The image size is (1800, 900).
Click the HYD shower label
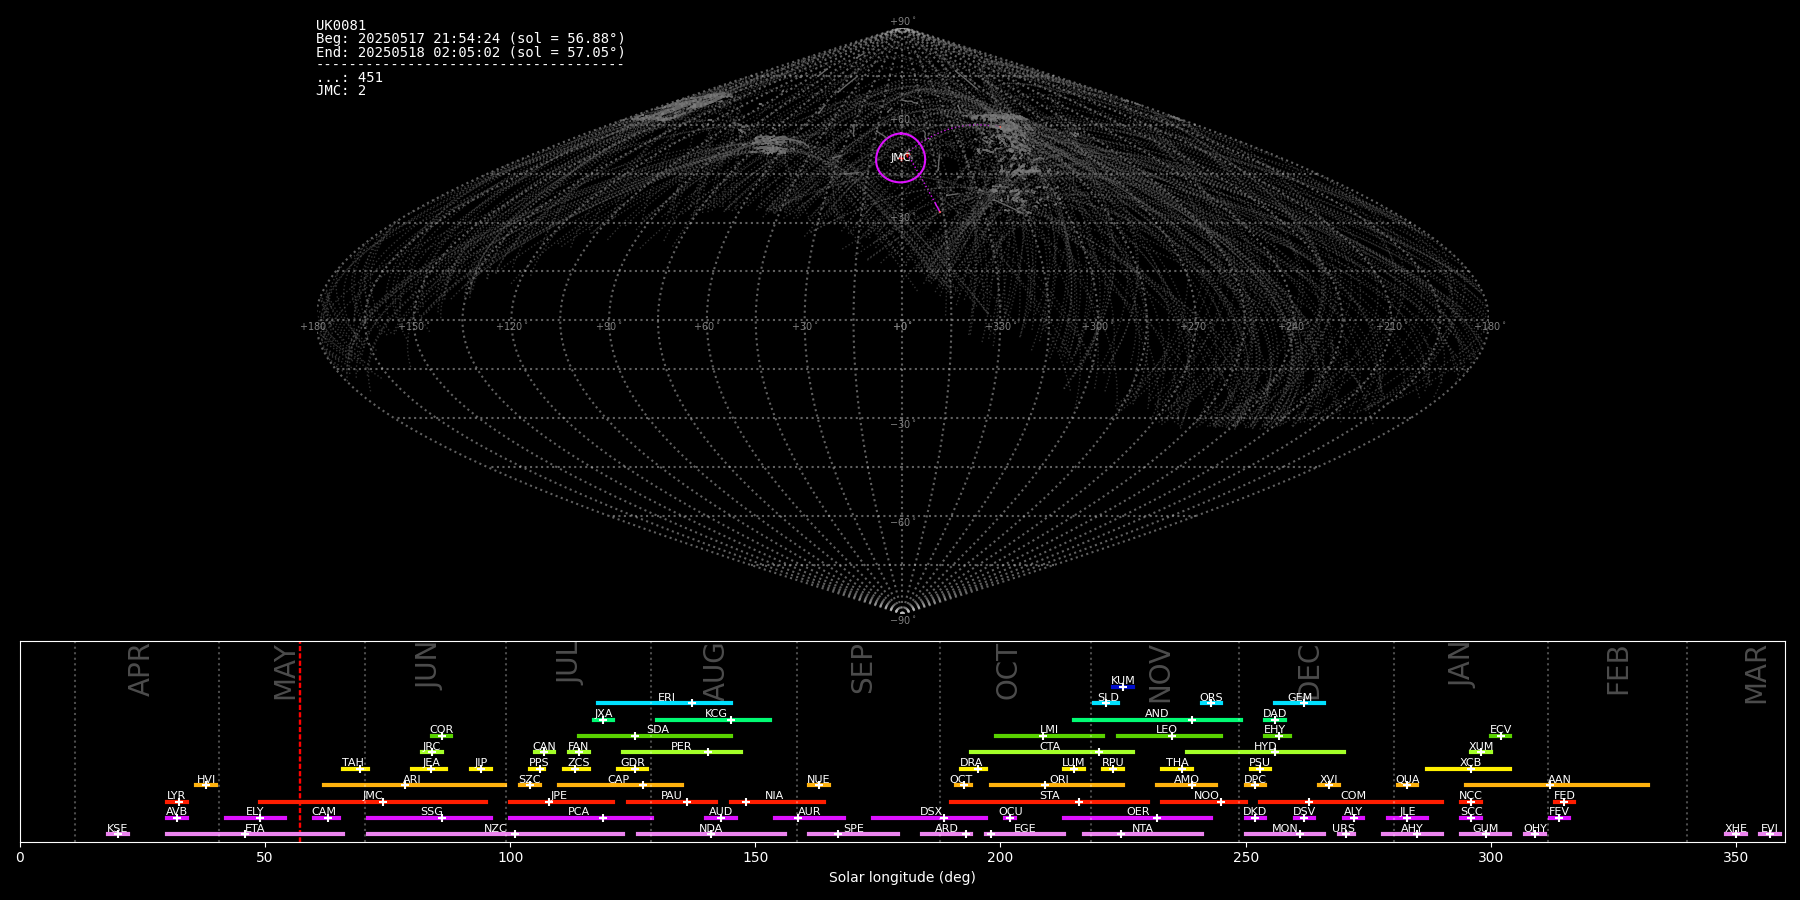tap(1265, 747)
